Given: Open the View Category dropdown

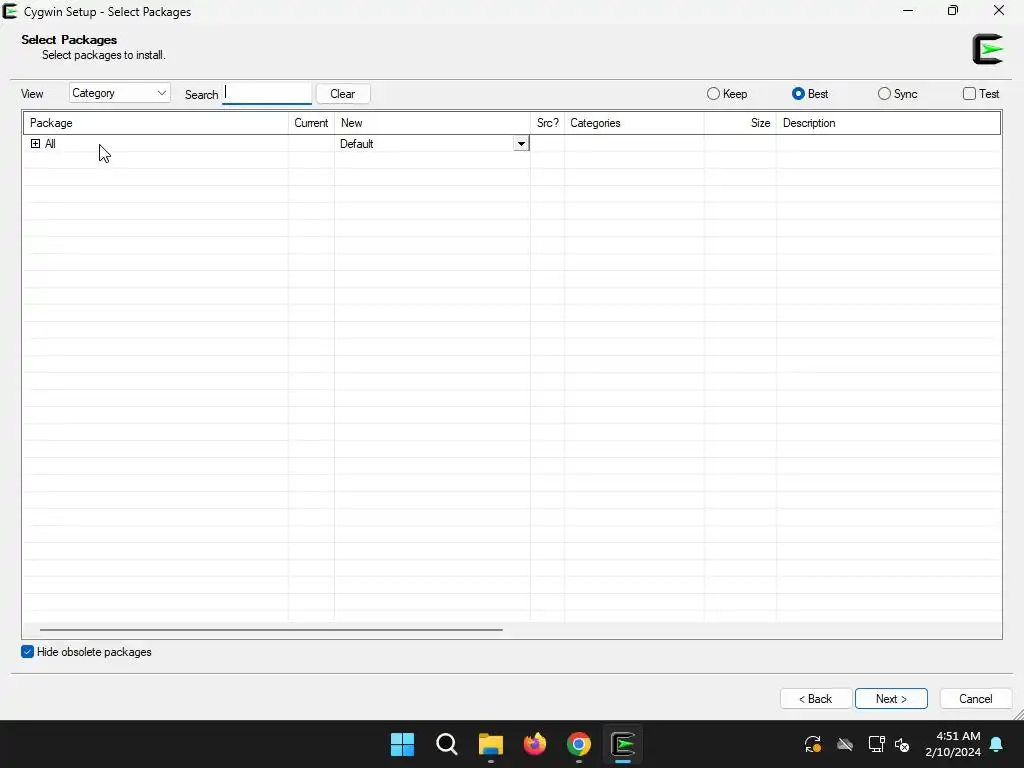Looking at the screenshot, I should pos(120,93).
